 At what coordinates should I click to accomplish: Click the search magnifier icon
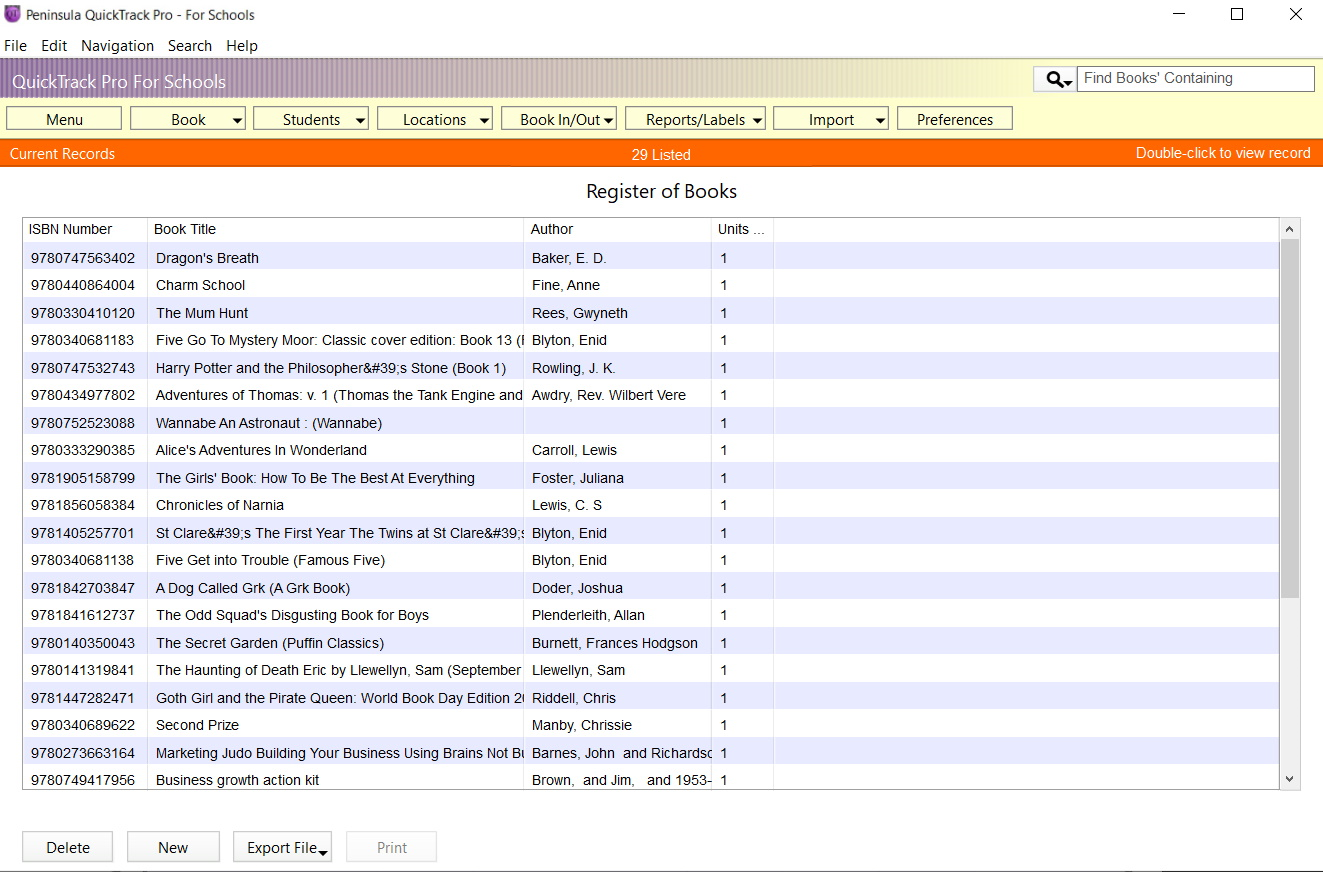click(x=1054, y=79)
